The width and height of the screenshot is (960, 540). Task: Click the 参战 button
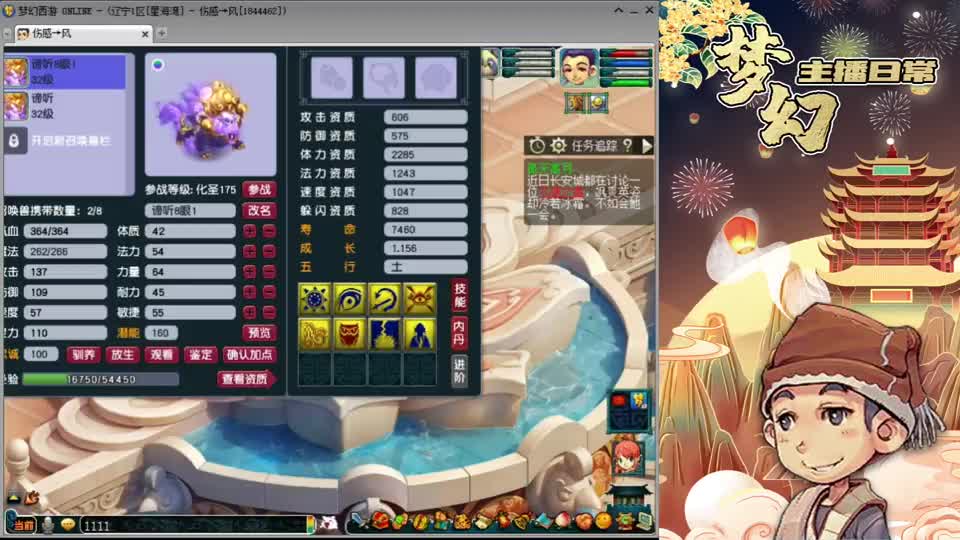(259, 190)
